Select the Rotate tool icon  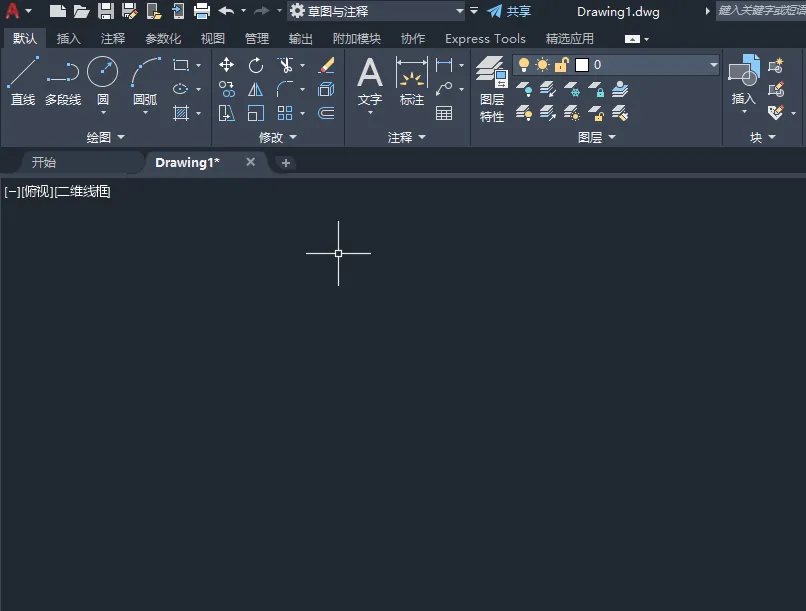pyautogui.click(x=255, y=65)
